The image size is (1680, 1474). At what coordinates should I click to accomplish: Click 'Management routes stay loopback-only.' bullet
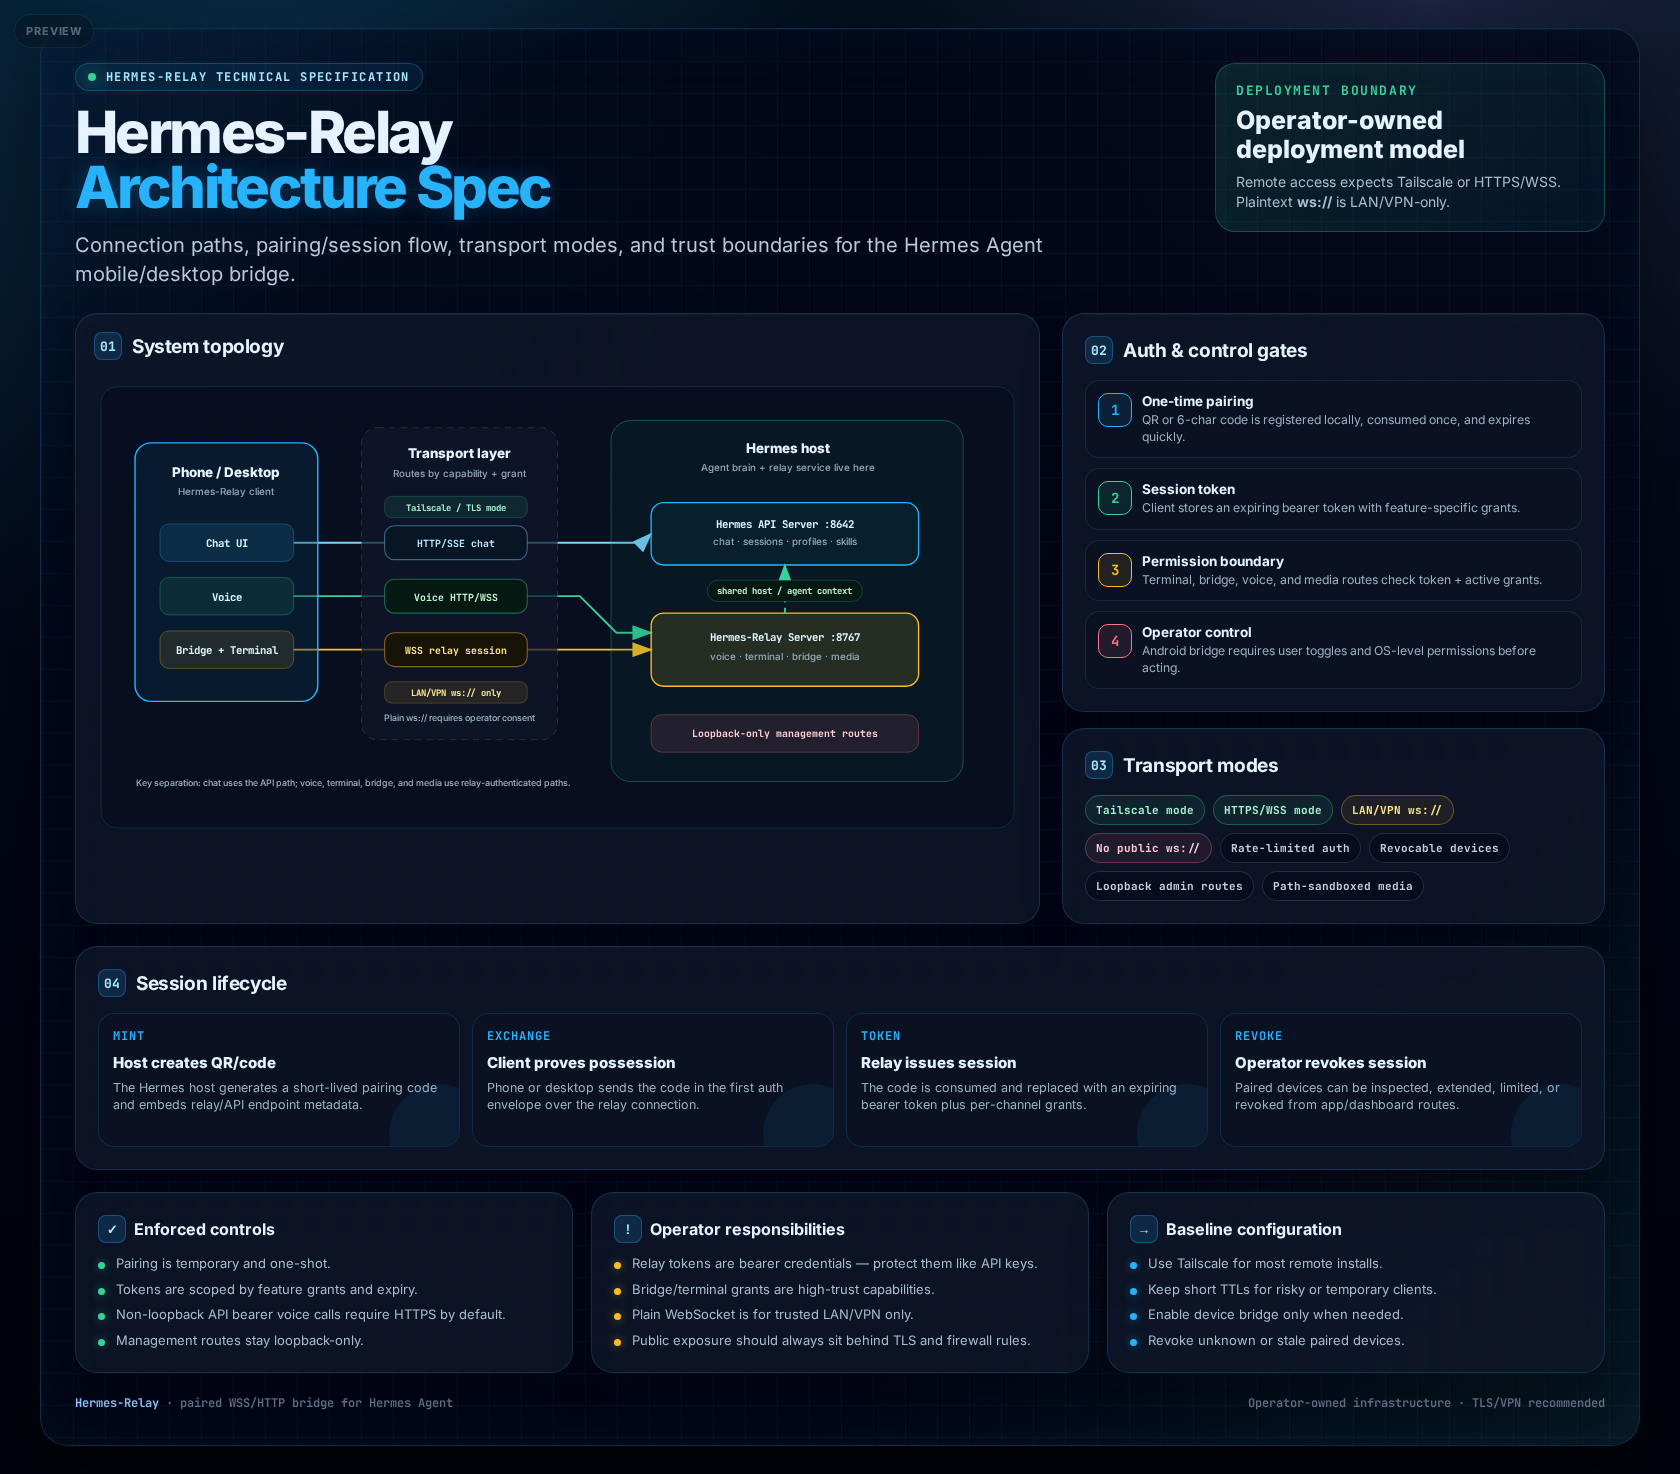239,1341
